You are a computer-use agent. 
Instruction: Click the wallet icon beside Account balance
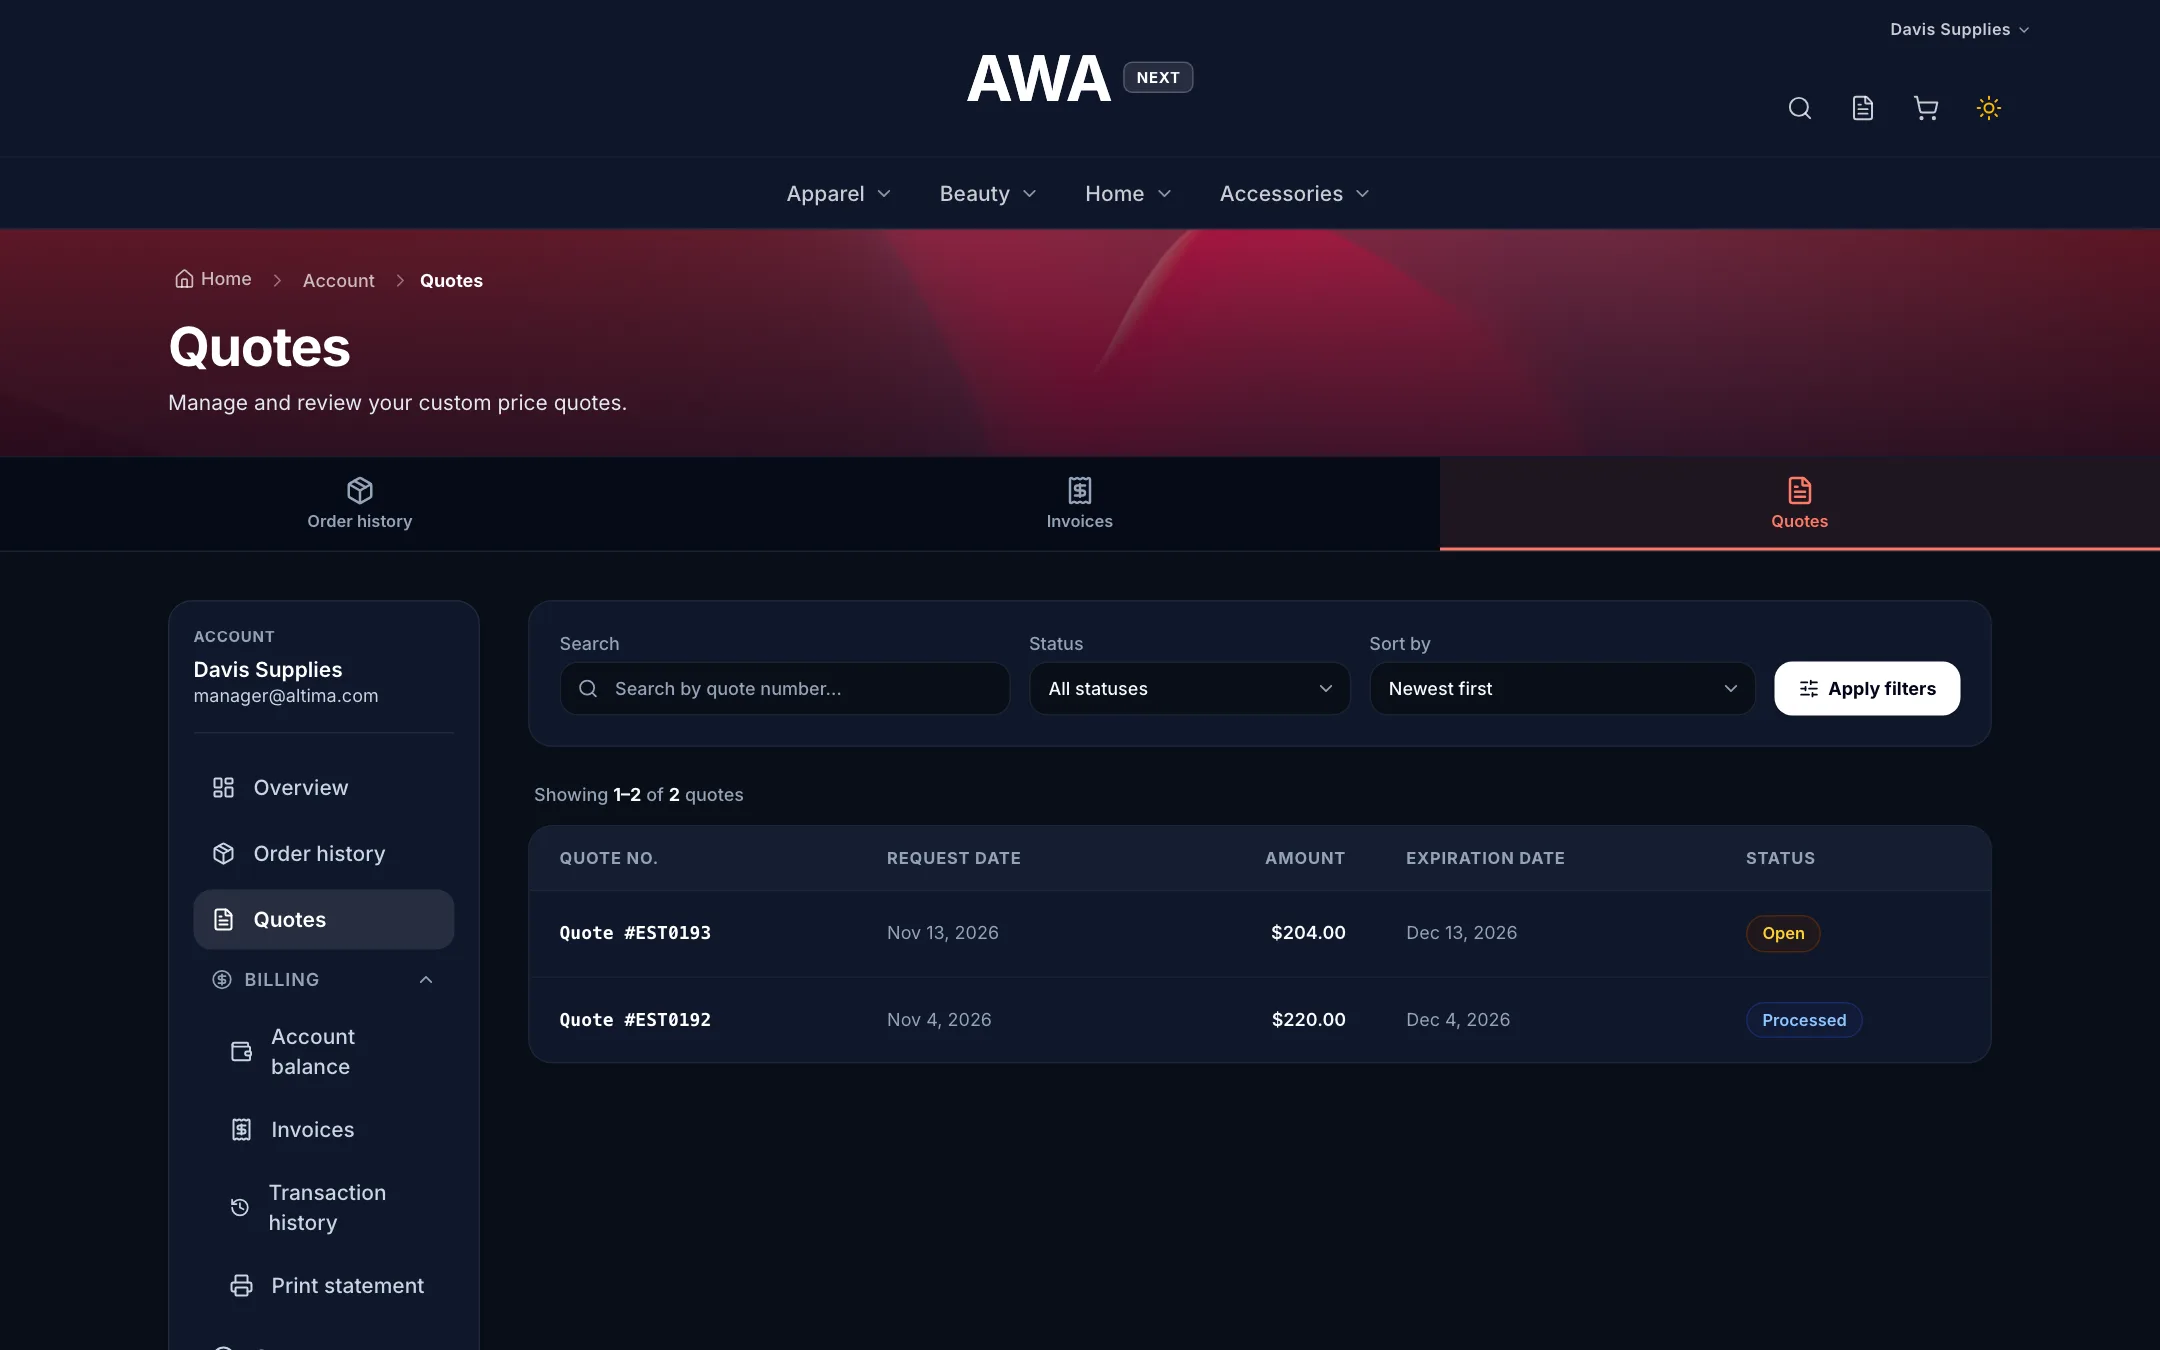[x=241, y=1052]
